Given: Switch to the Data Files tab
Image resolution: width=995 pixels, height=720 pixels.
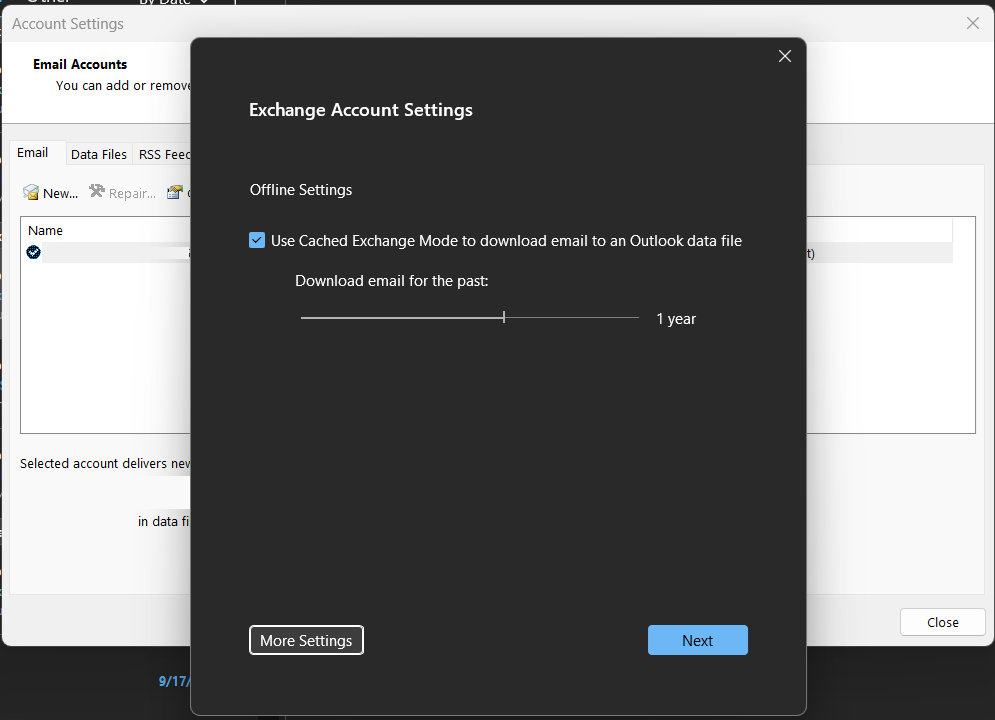Looking at the screenshot, I should tap(99, 154).
